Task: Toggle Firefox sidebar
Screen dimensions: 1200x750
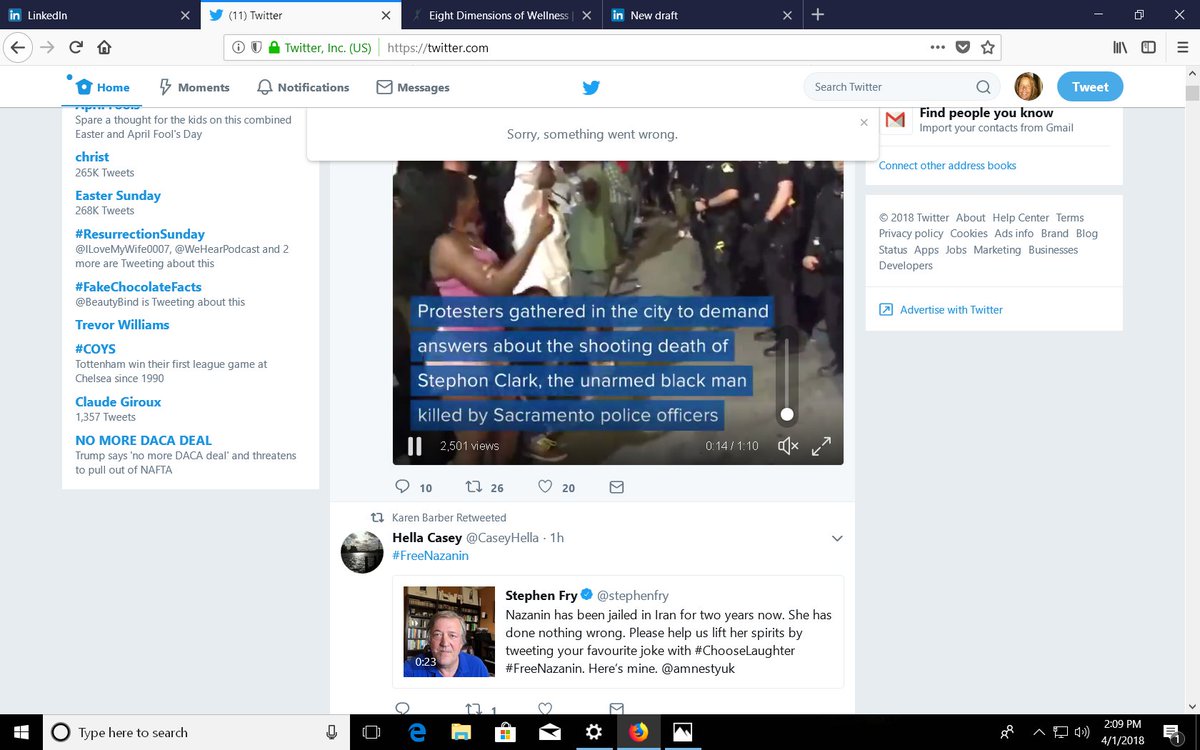Action: click(1149, 47)
